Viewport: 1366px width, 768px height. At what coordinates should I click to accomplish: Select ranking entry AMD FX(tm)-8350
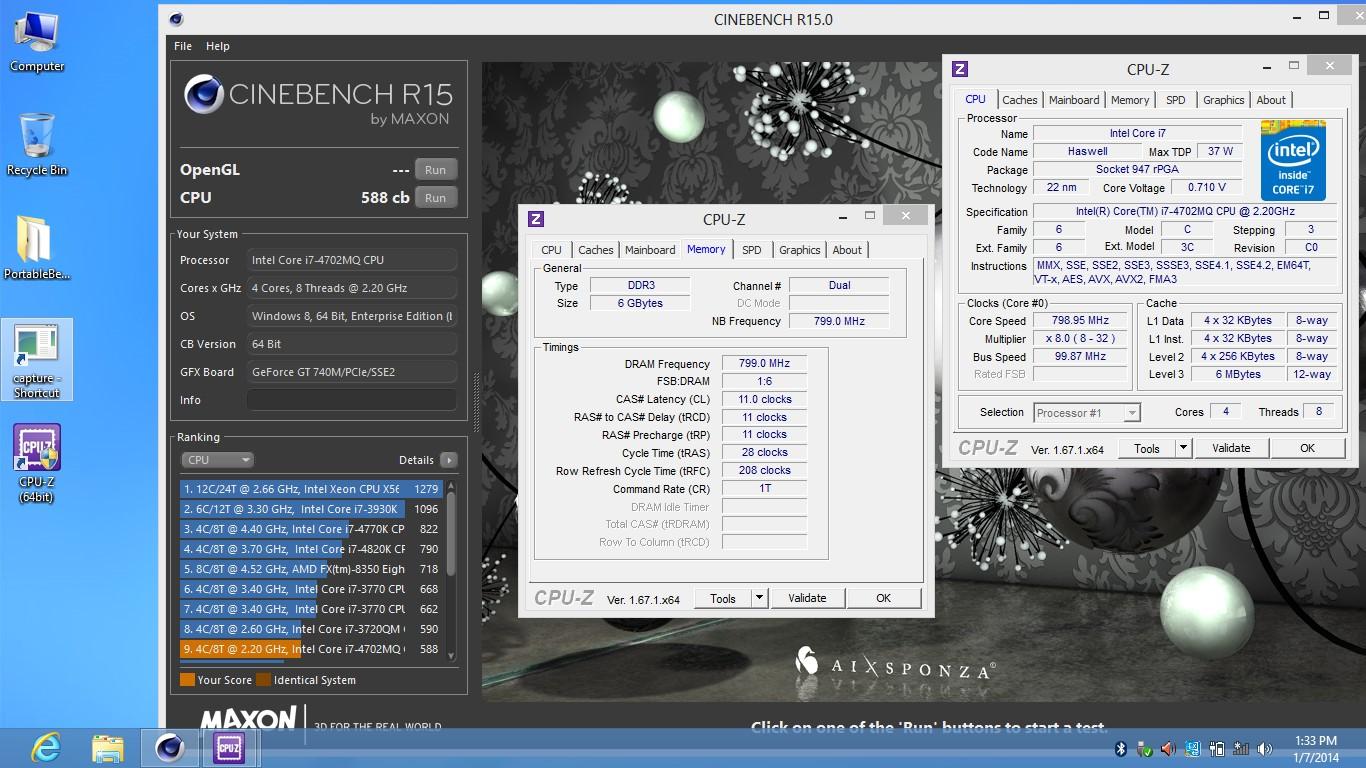point(311,569)
